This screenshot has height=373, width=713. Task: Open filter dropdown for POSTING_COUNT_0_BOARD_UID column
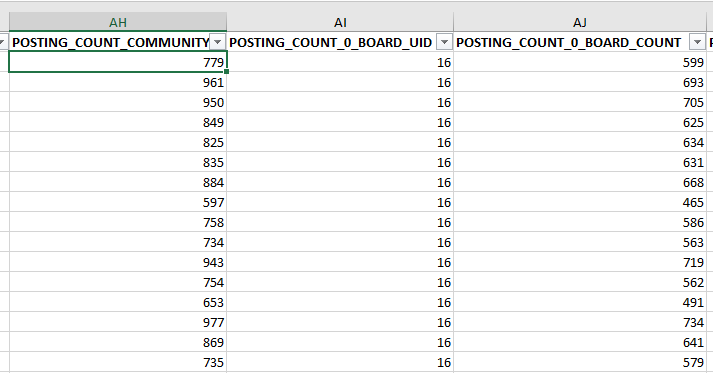pyautogui.click(x=444, y=42)
